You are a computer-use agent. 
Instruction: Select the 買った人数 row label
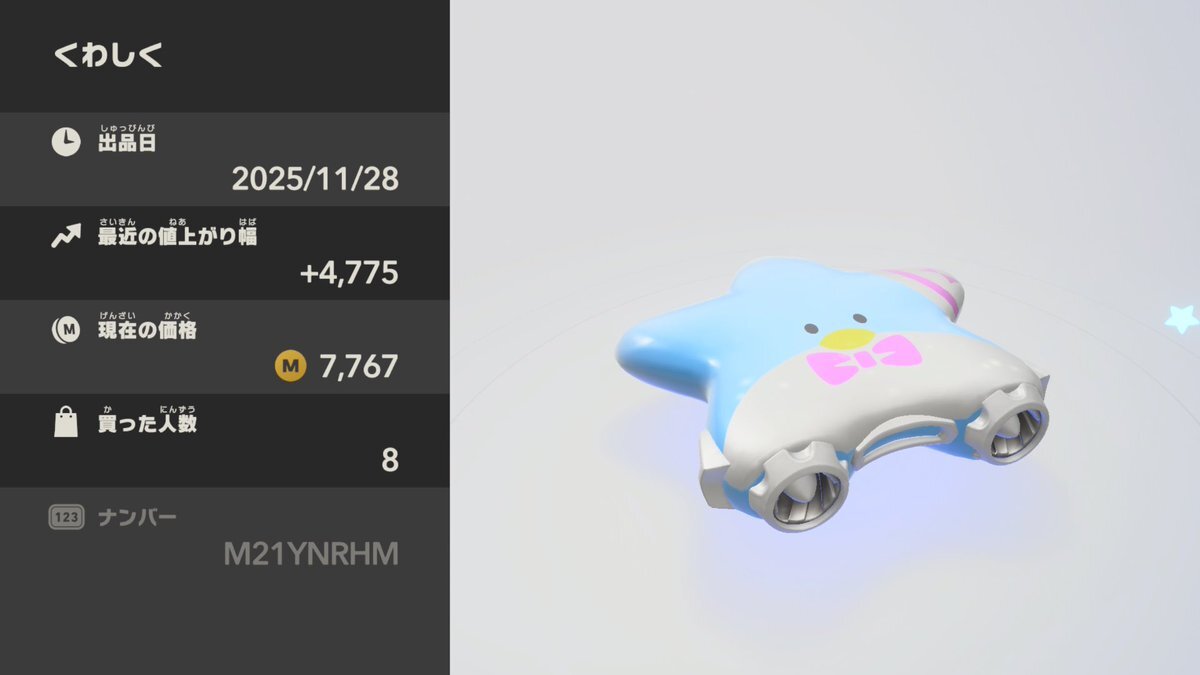pyautogui.click(x=147, y=424)
